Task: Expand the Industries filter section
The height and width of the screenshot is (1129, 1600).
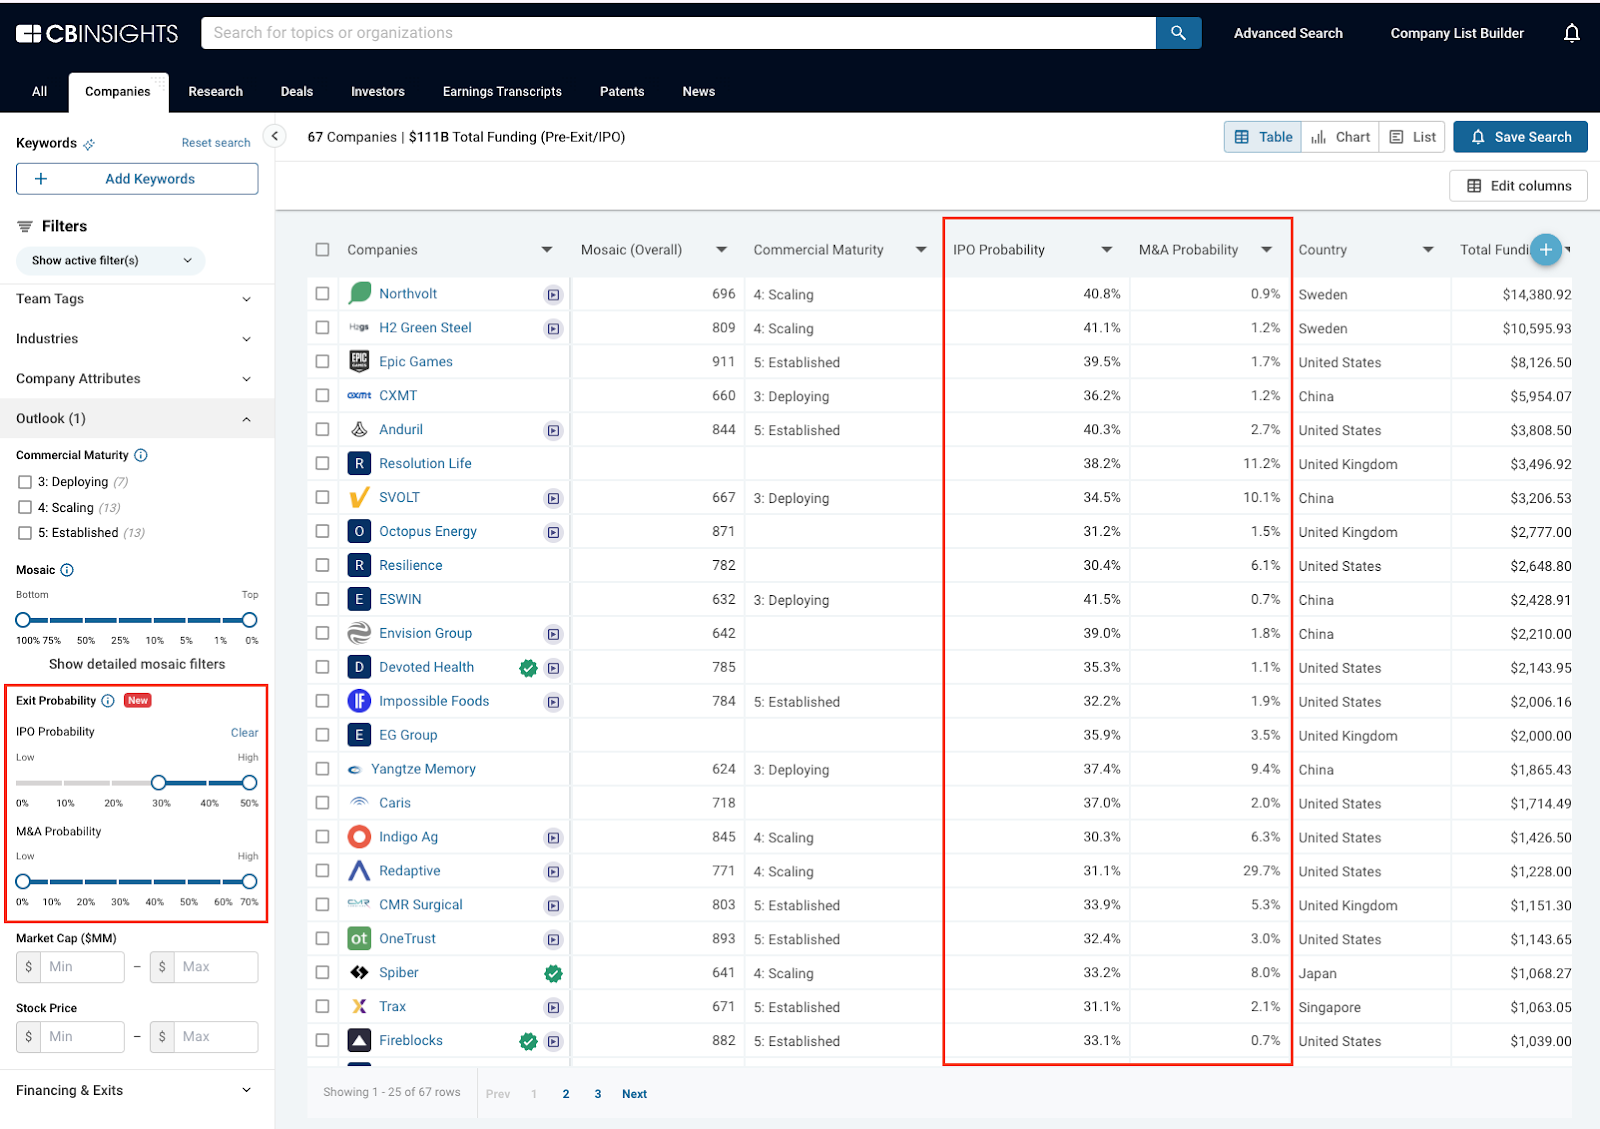Action: [x=134, y=339]
